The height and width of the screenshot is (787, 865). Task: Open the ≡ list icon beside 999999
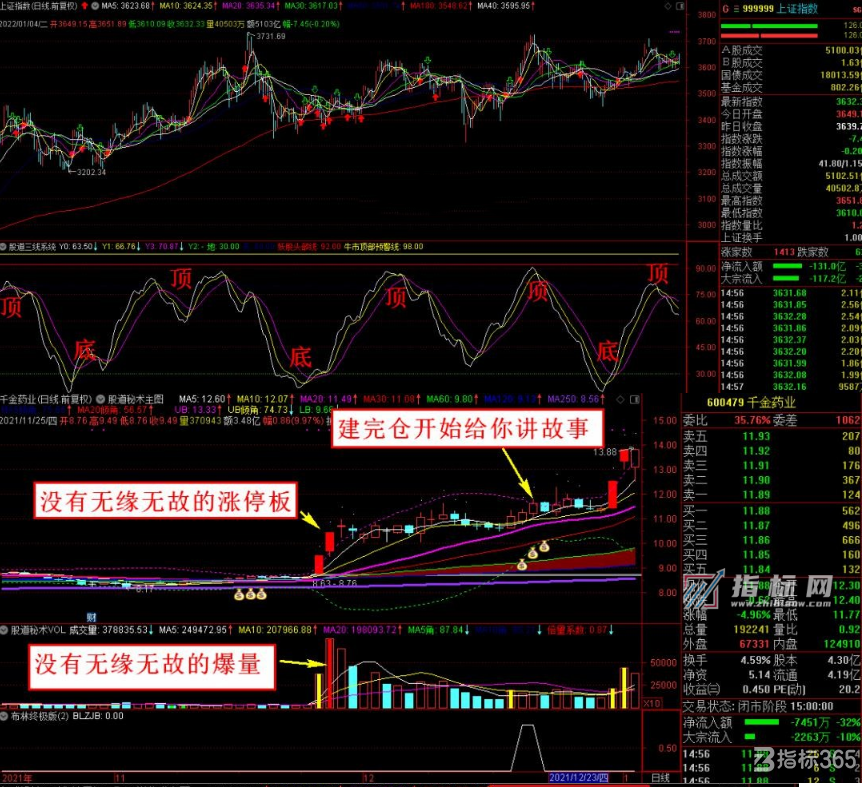pyautogui.click(x=735, y=8)
